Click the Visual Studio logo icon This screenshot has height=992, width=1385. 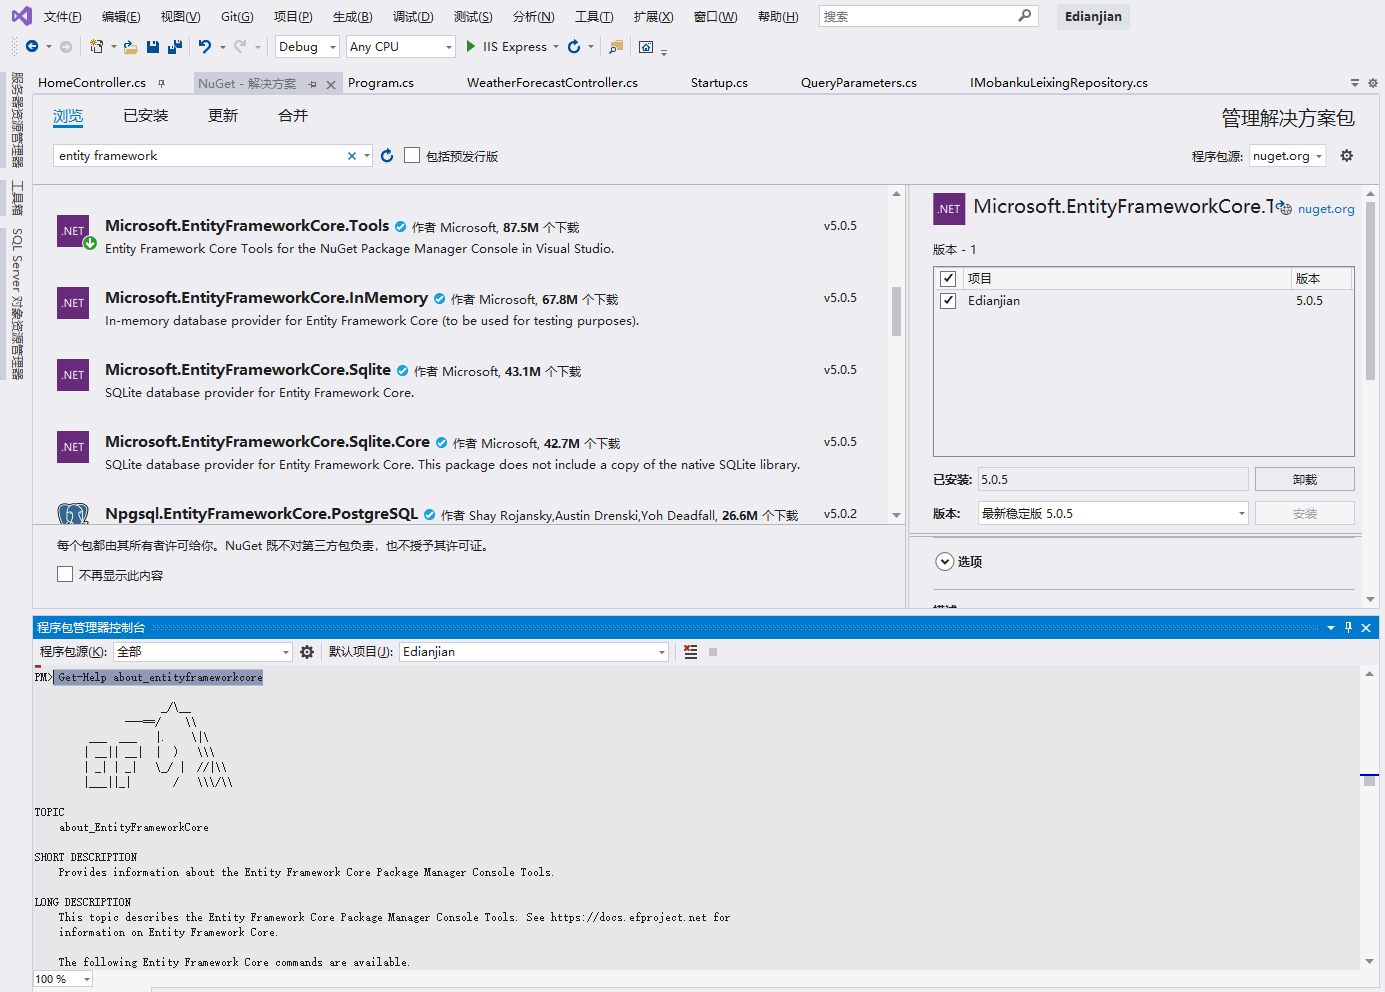coord(21,16)
